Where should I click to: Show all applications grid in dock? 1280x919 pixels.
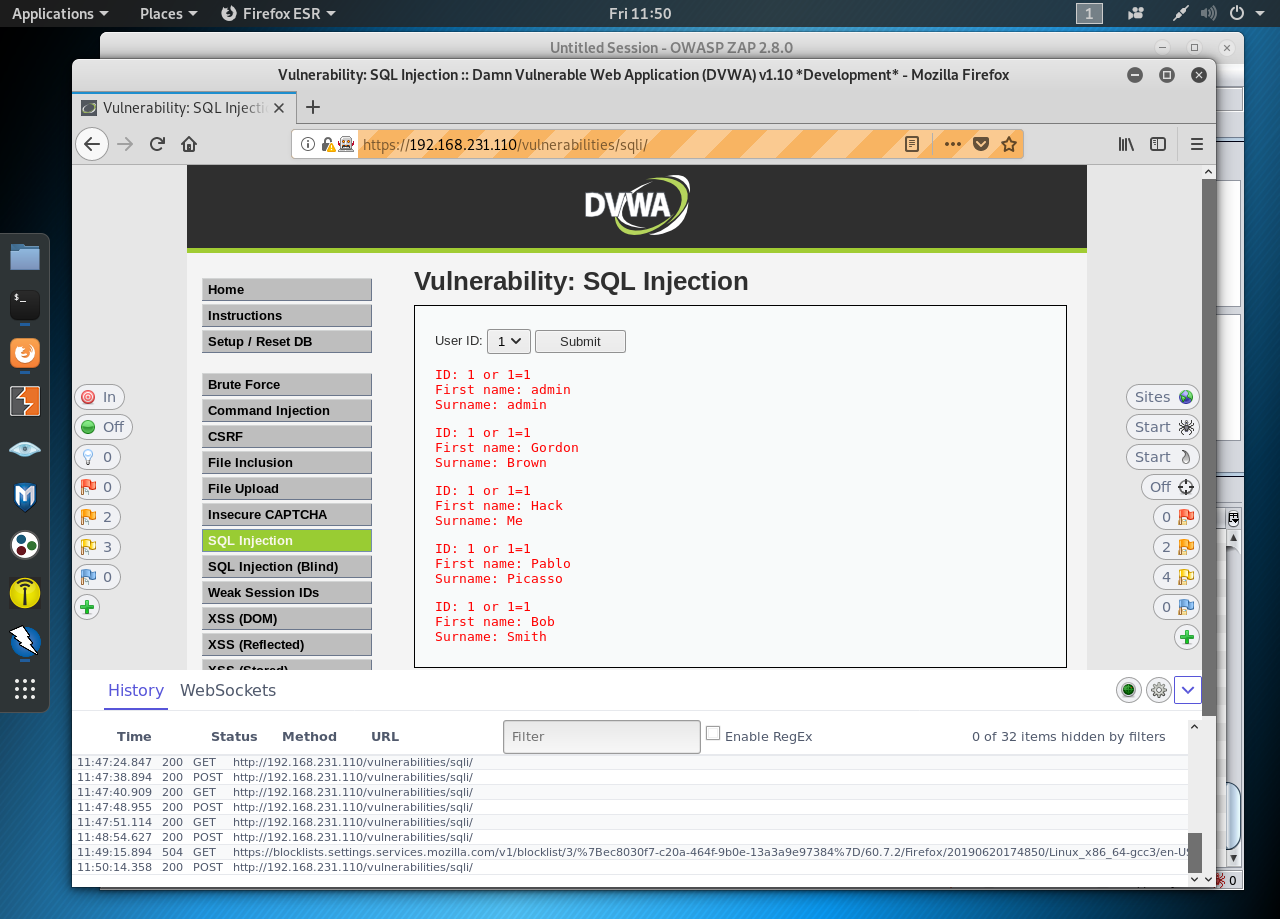(x=25, y=689)
